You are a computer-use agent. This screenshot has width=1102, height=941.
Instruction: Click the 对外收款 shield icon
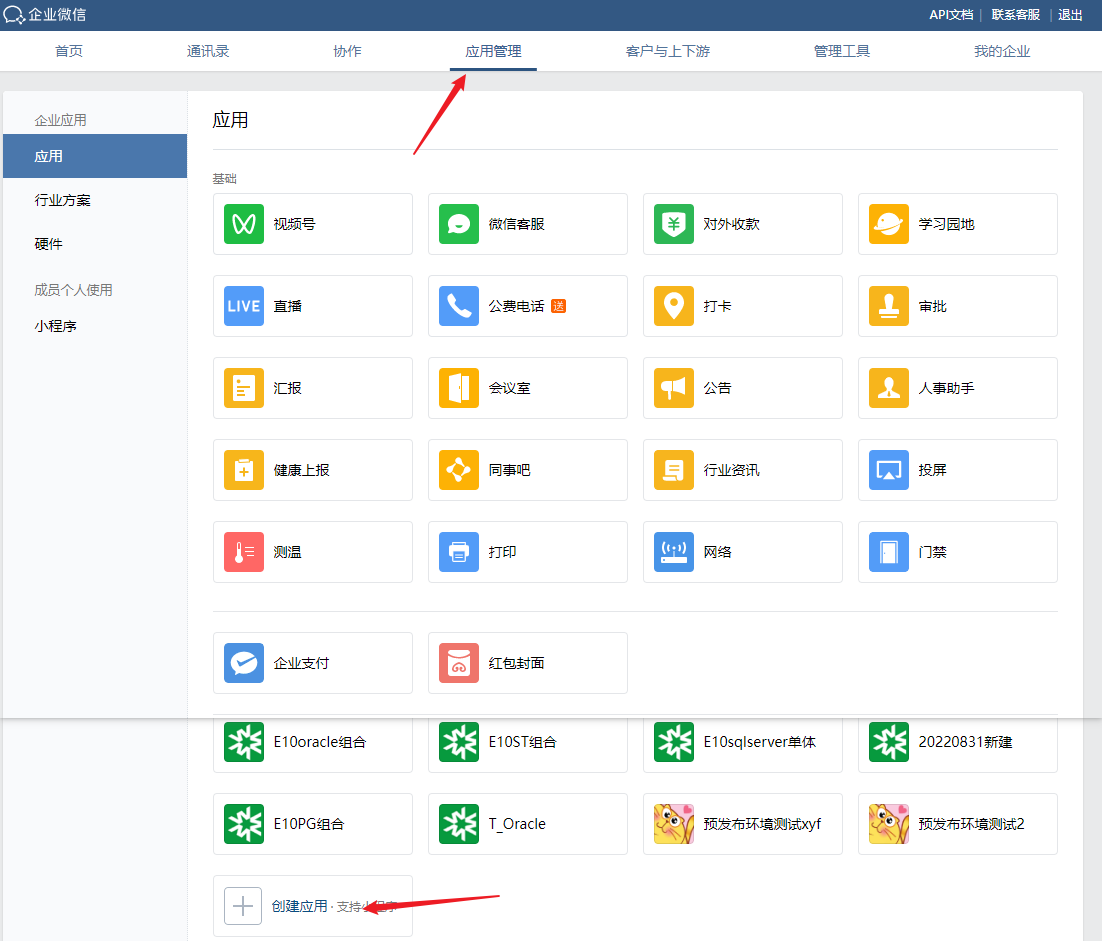coord(674,224)
